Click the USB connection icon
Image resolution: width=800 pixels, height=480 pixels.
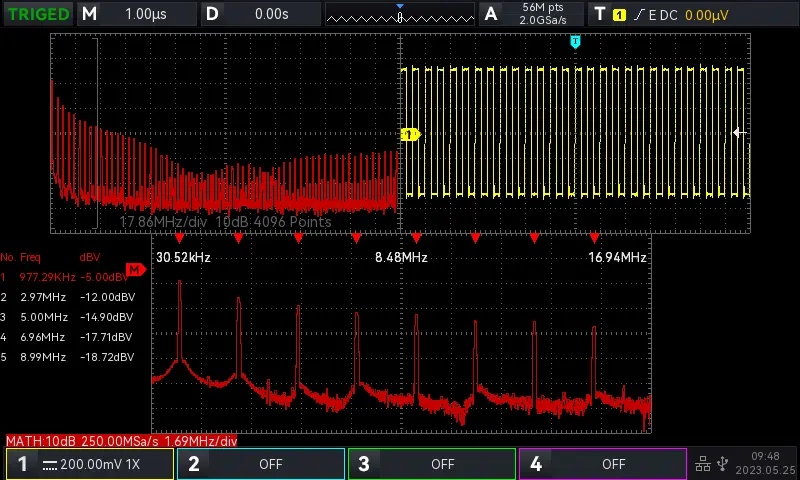click(723, 464)
